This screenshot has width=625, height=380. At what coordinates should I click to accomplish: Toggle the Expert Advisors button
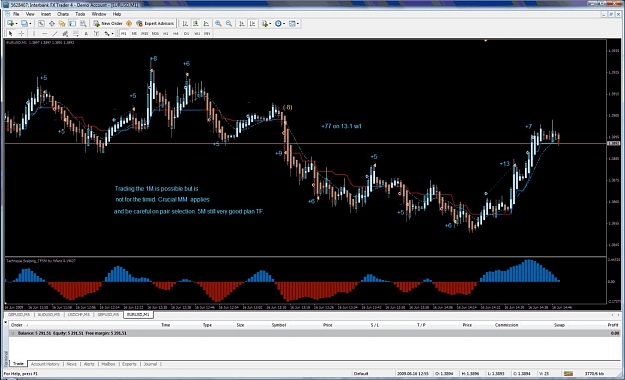[x=155, y=24]
